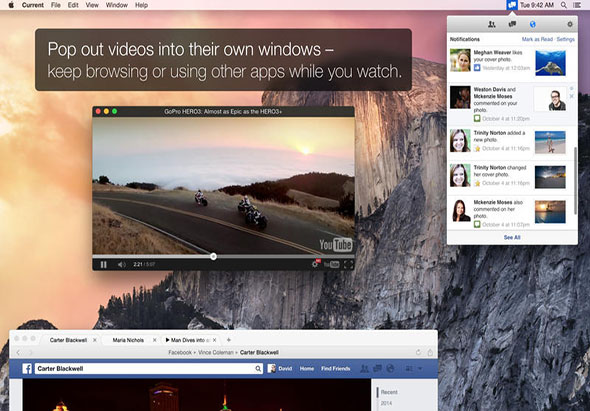Viewport: 590px width, 411px height.
Task: Click the Facebook logo in browser window
Action: 27,368
